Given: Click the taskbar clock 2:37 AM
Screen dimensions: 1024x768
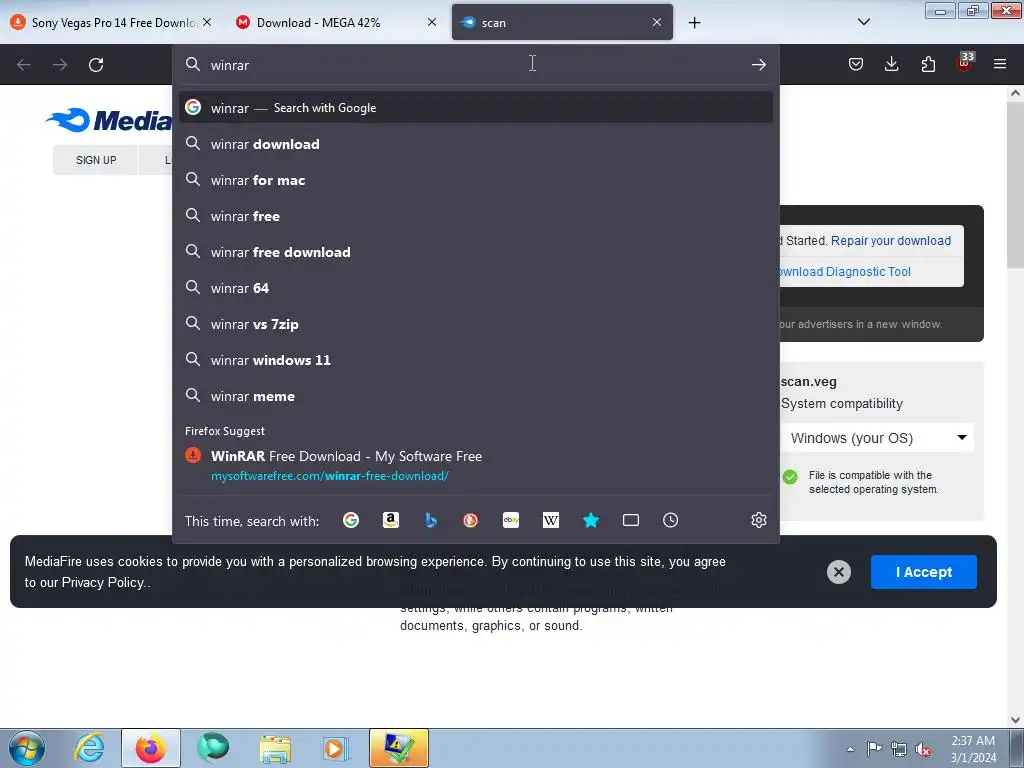Looking at the screenshot, I should coord(973,749).
